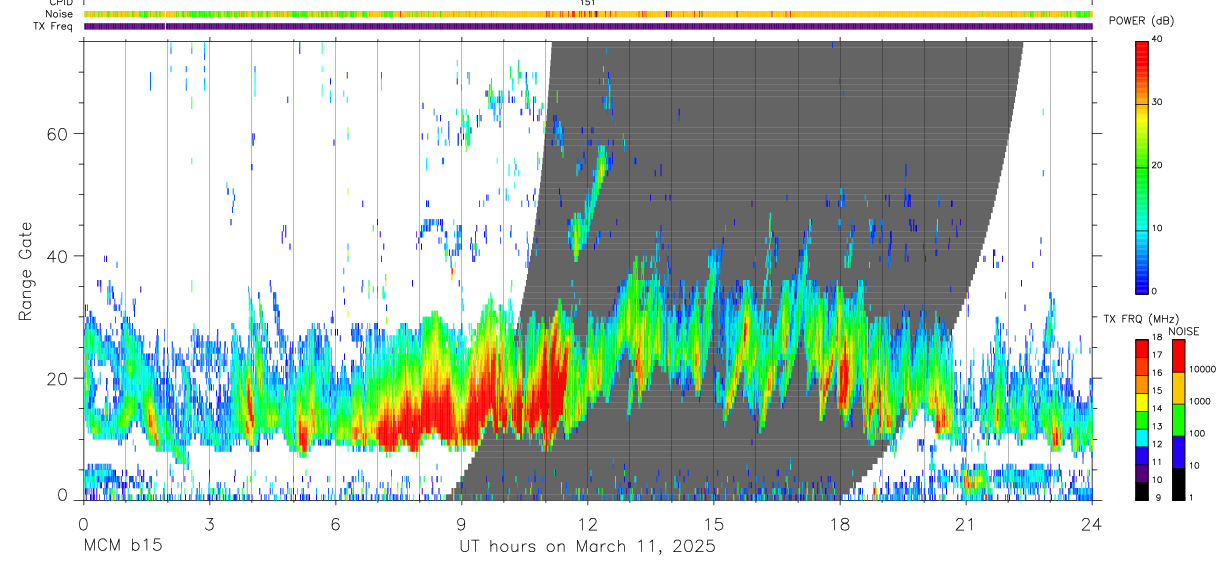This screenshot has height=567, width=1228.
Task: Click the MCM b15 radar label
Action: 122,546
